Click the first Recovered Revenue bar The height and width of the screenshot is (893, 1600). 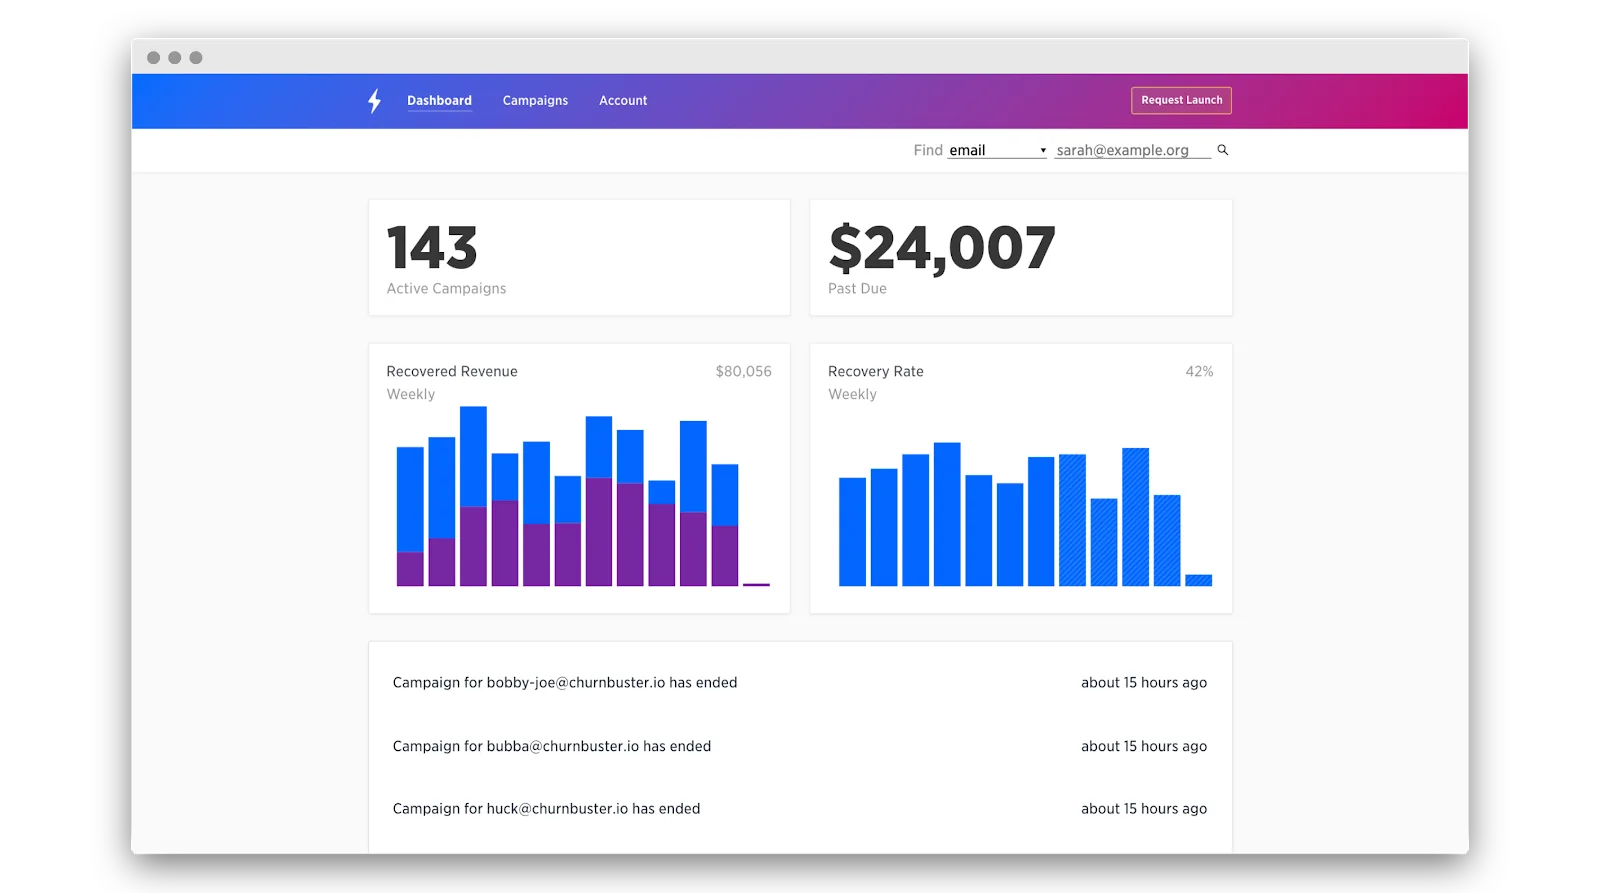(410, 516)
